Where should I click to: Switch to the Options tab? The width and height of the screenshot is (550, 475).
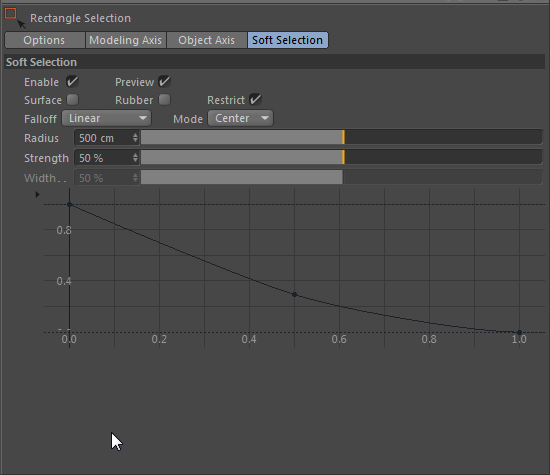(45, 40)
